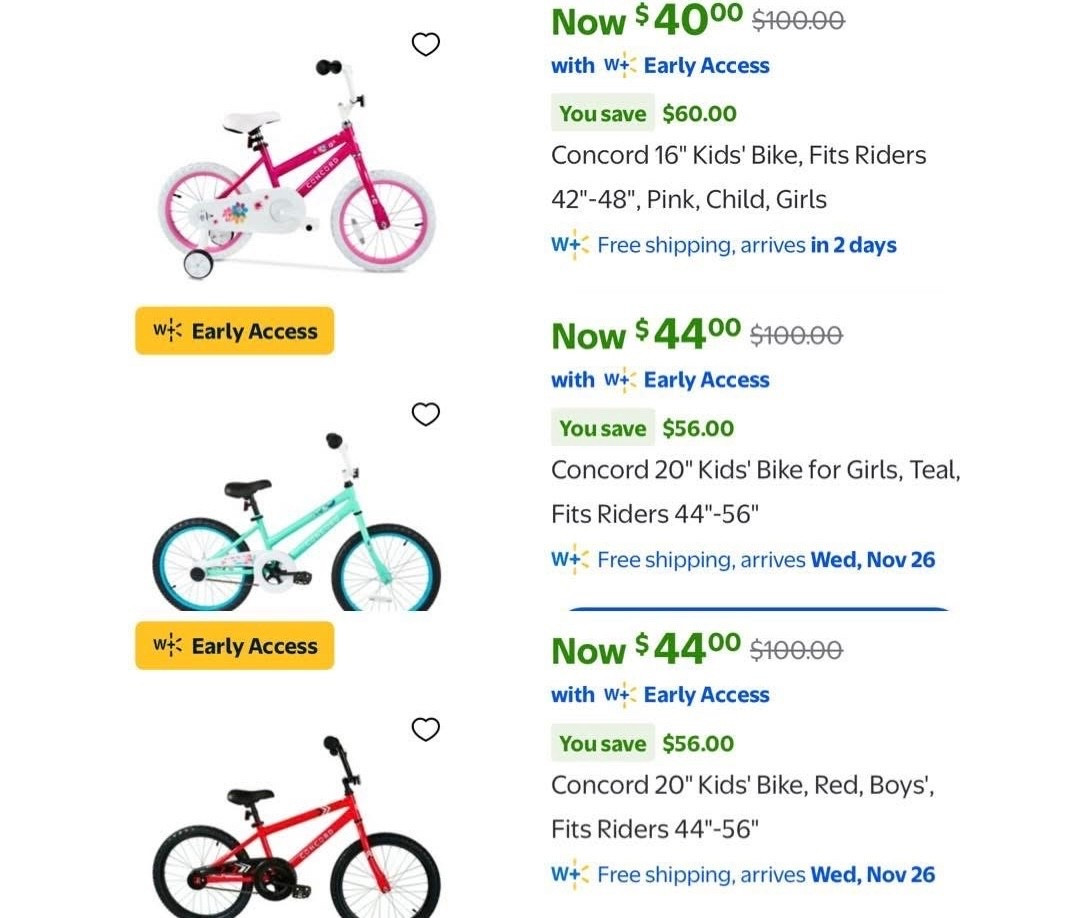This screenshot has width=1080, height=918.
Task: Click the Walmart+ icon beside pink bike's Early Access
Action: click(620, 66)
